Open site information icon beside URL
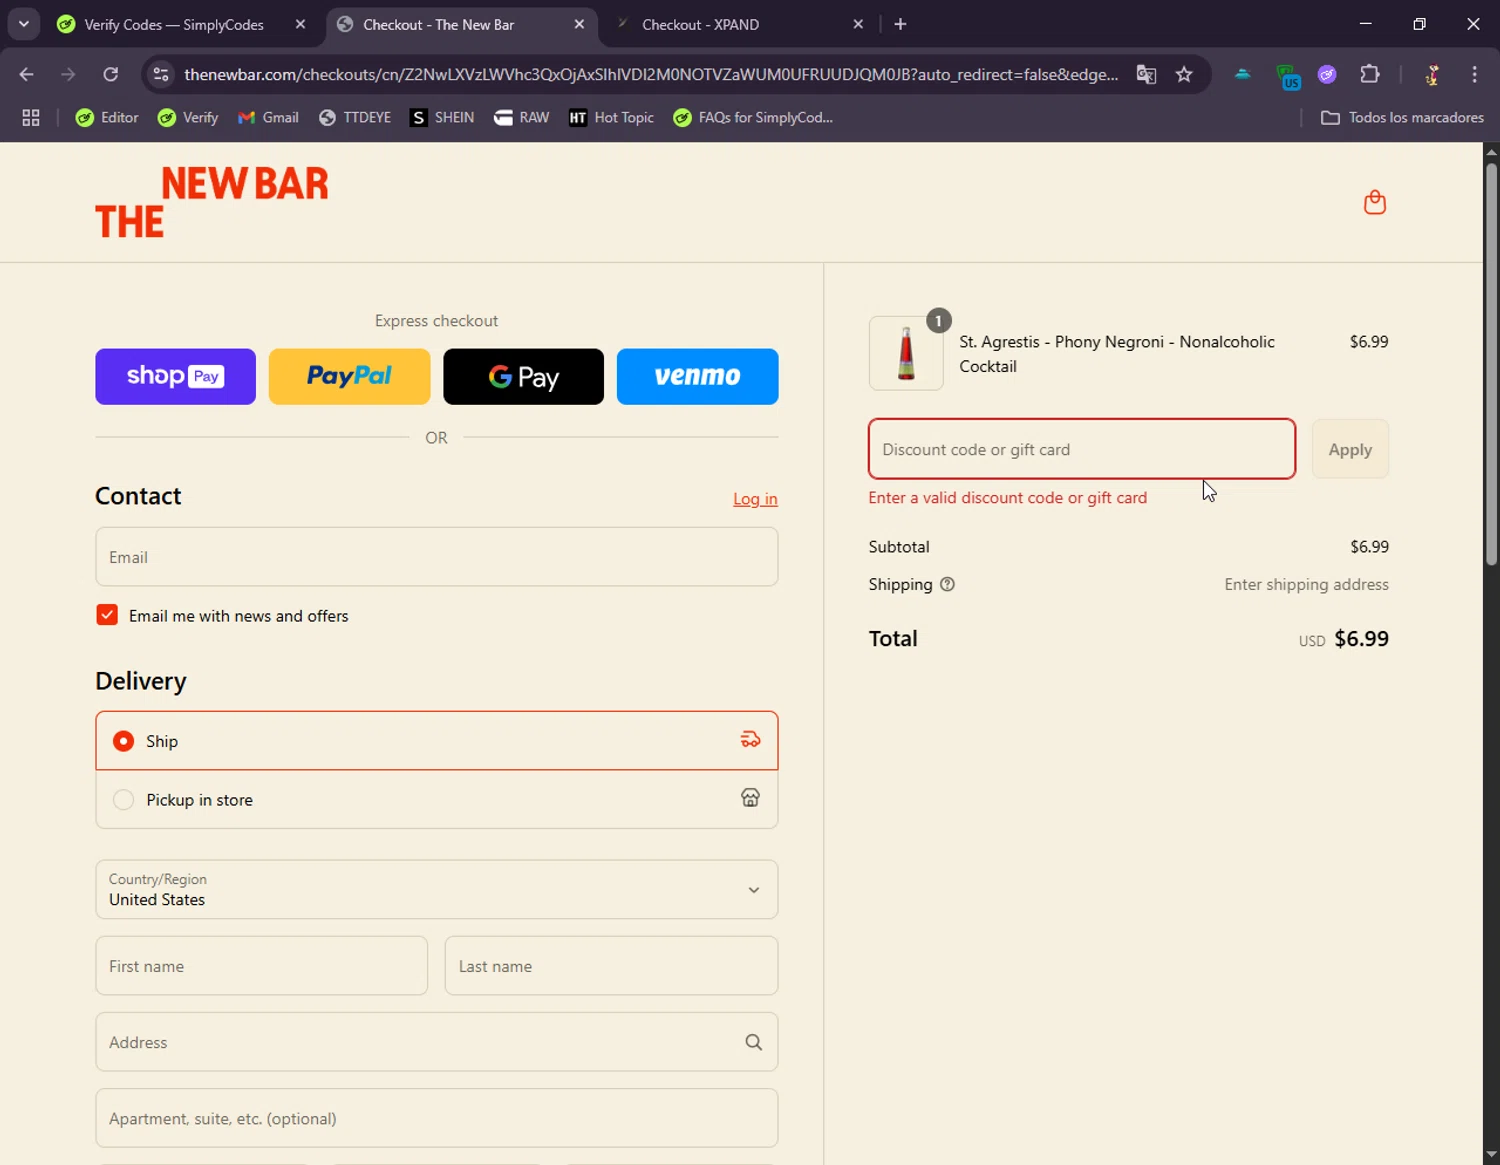1500x1165 pixels. [160, 74]
